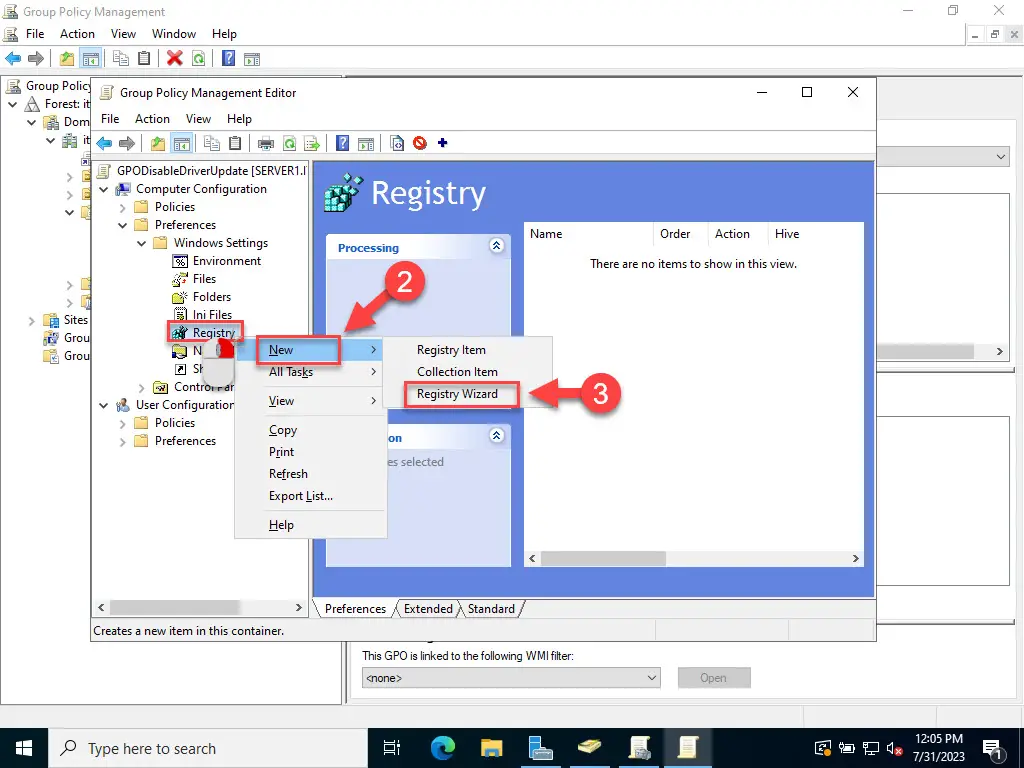Click Copy icon in Group Policy Management toolbar
The height and width of the screenshot is (768, 1024).
pyautogui.click(x=121, y=58)
